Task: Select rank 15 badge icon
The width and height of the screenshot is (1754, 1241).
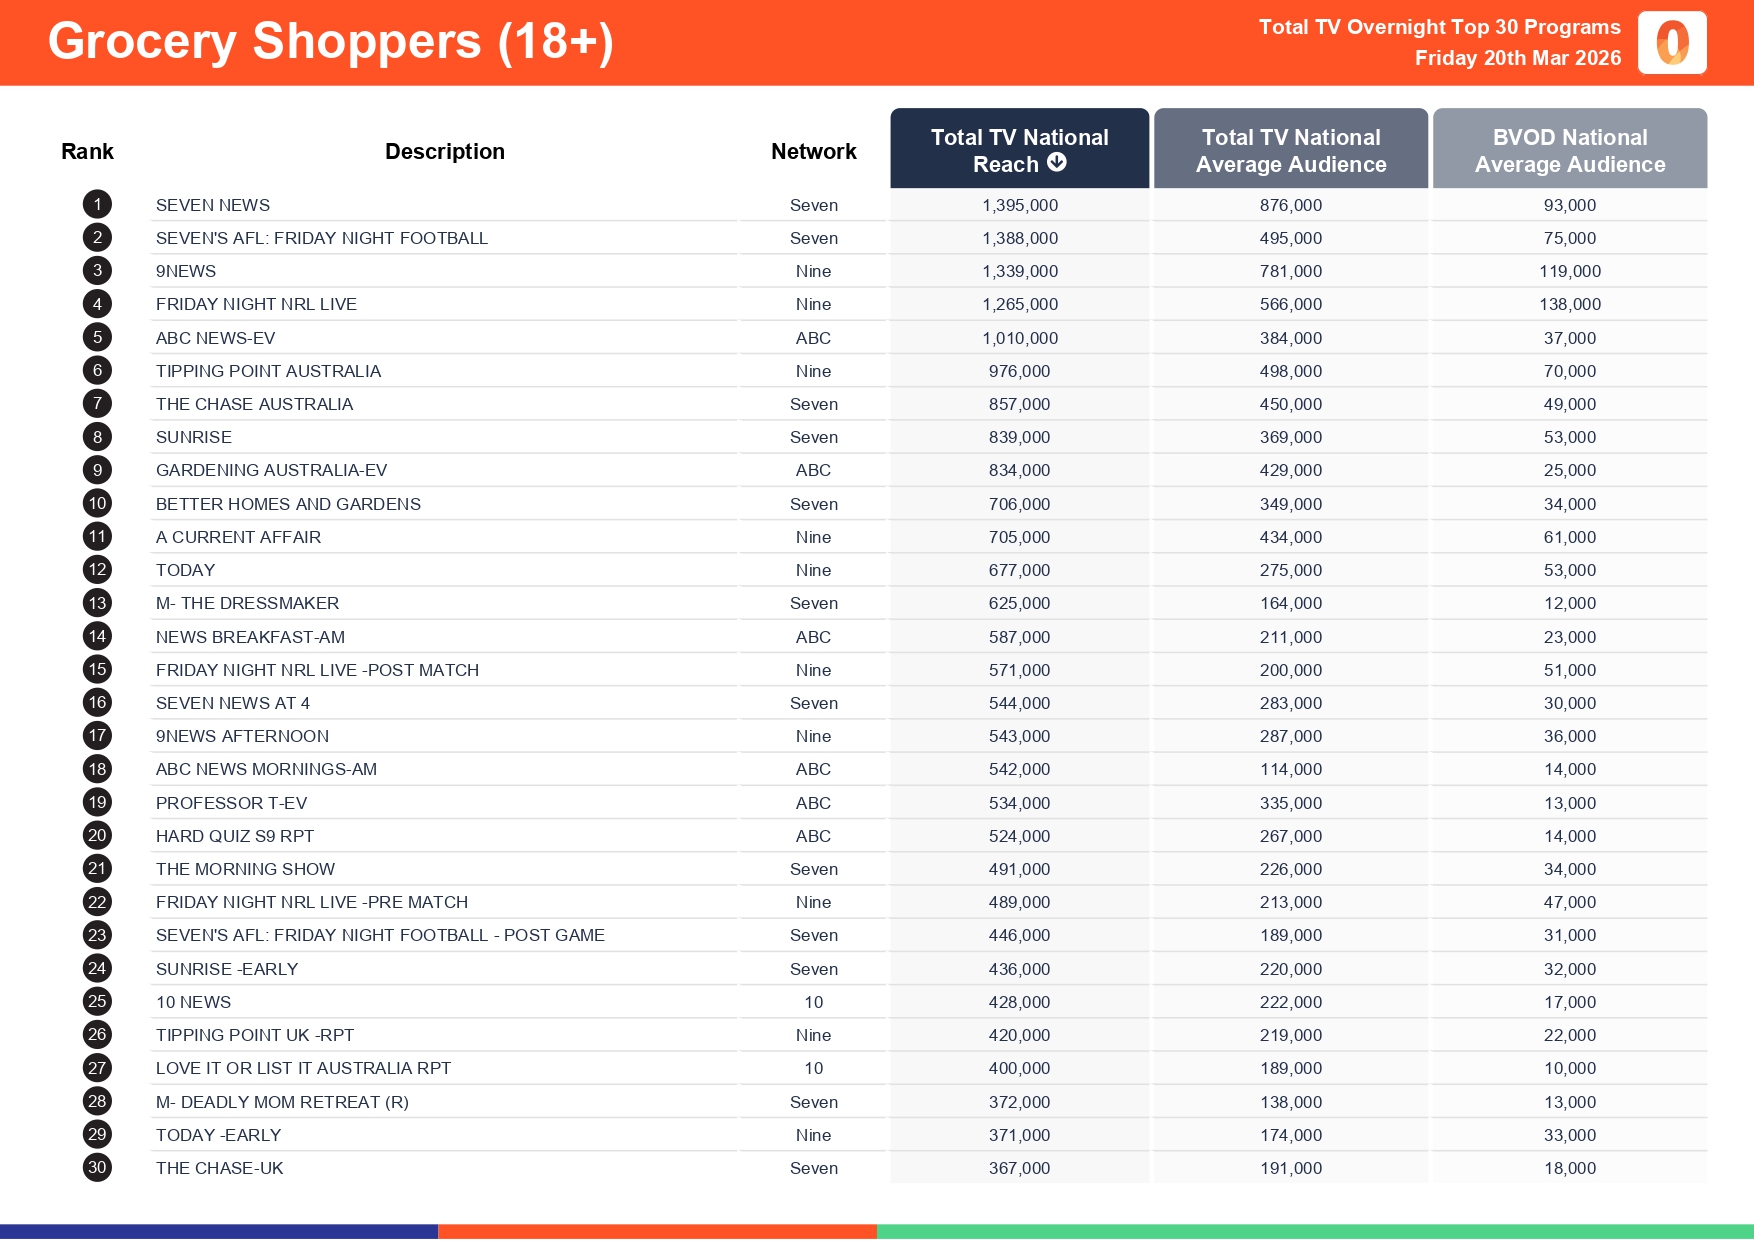Action: coord(97,670)
